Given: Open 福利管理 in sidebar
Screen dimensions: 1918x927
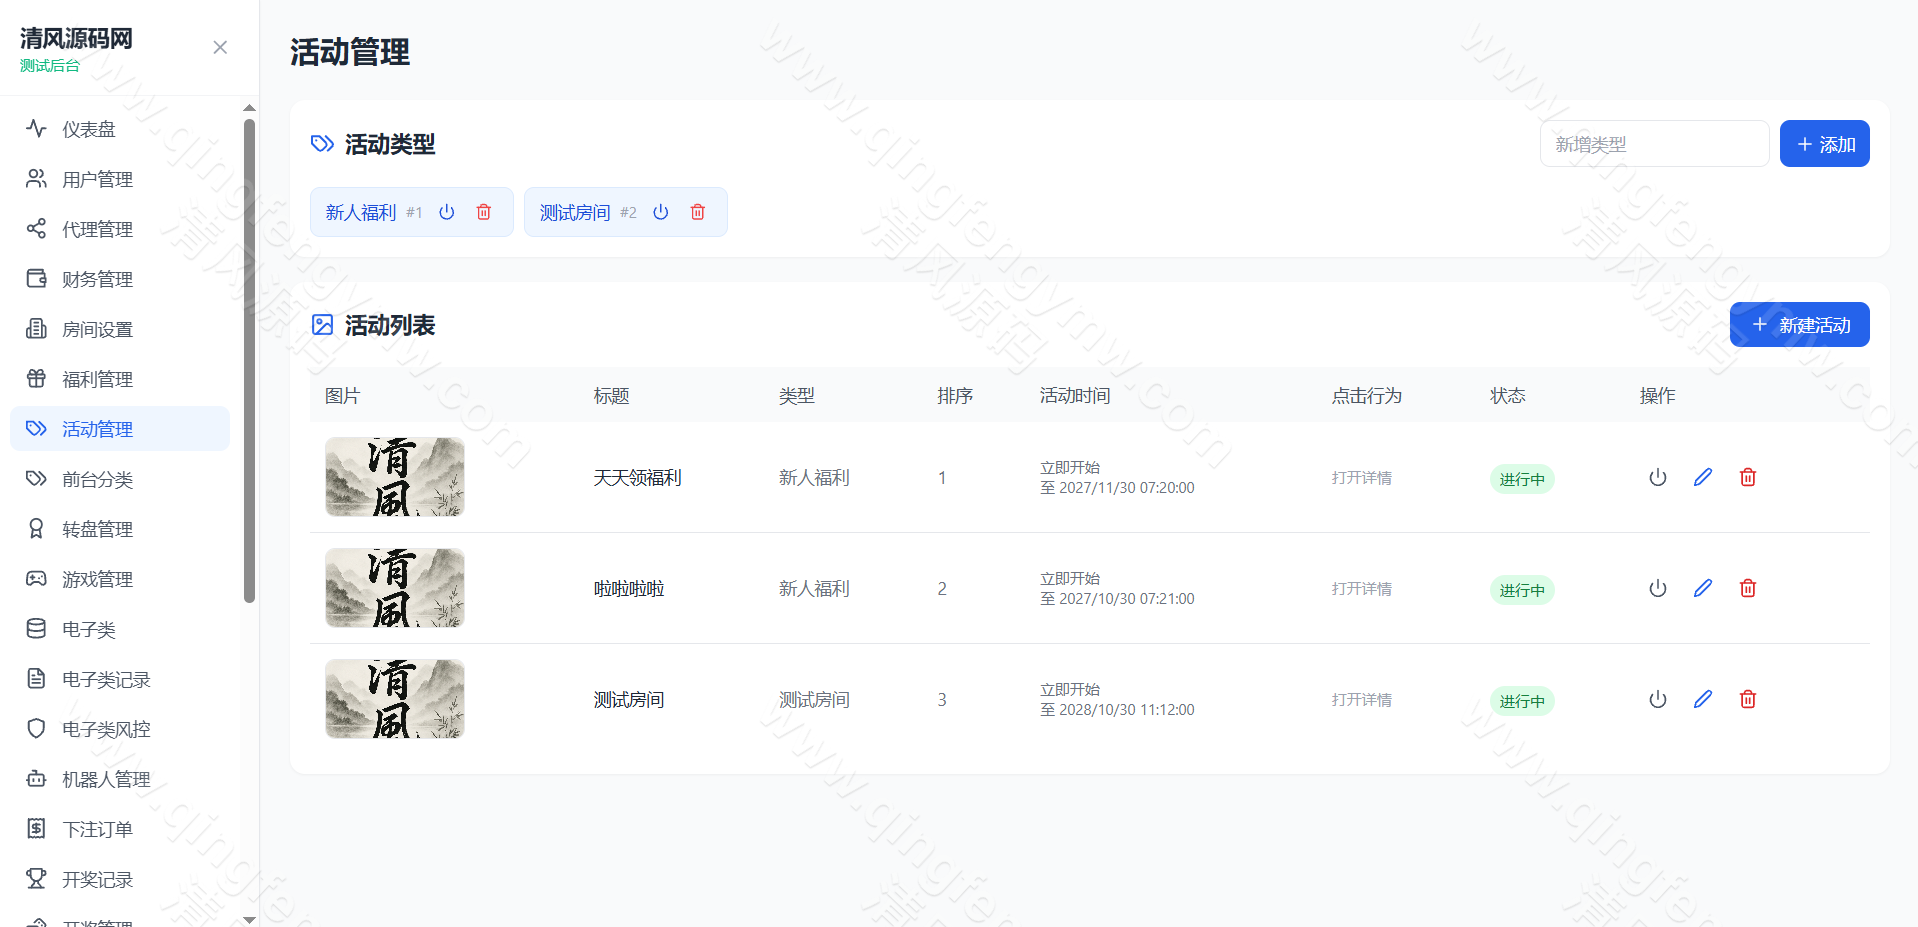Looking at the screenshot, I should click(120, 378).
